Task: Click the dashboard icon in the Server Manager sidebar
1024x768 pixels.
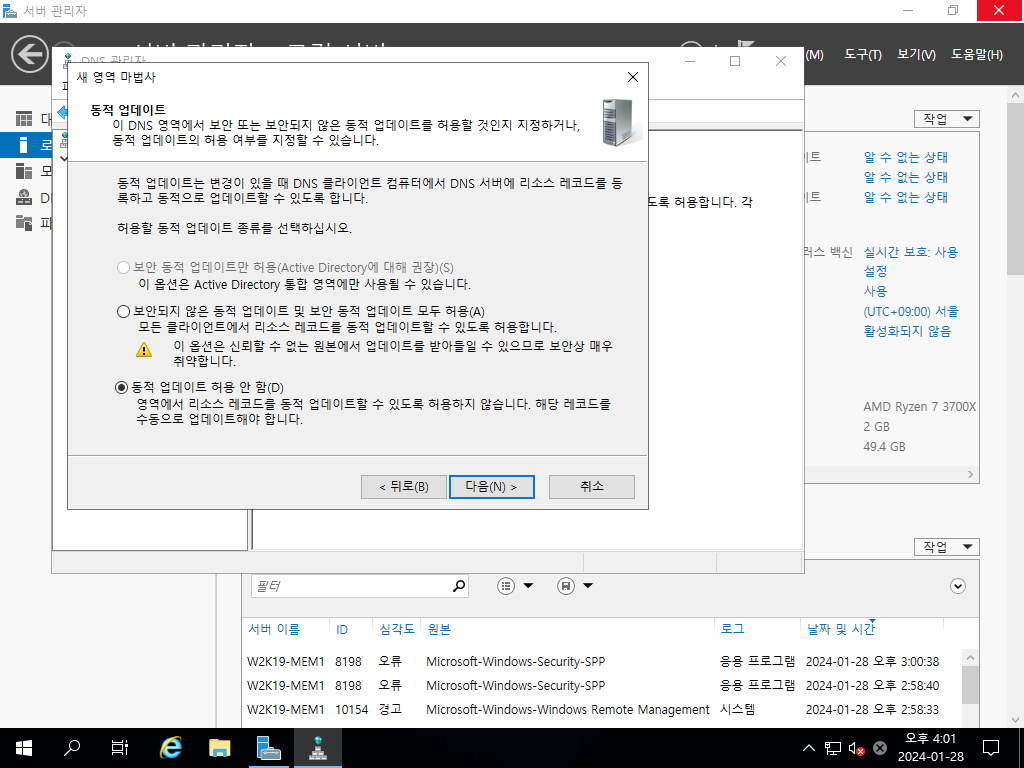Action: click(x=24, y=119)
